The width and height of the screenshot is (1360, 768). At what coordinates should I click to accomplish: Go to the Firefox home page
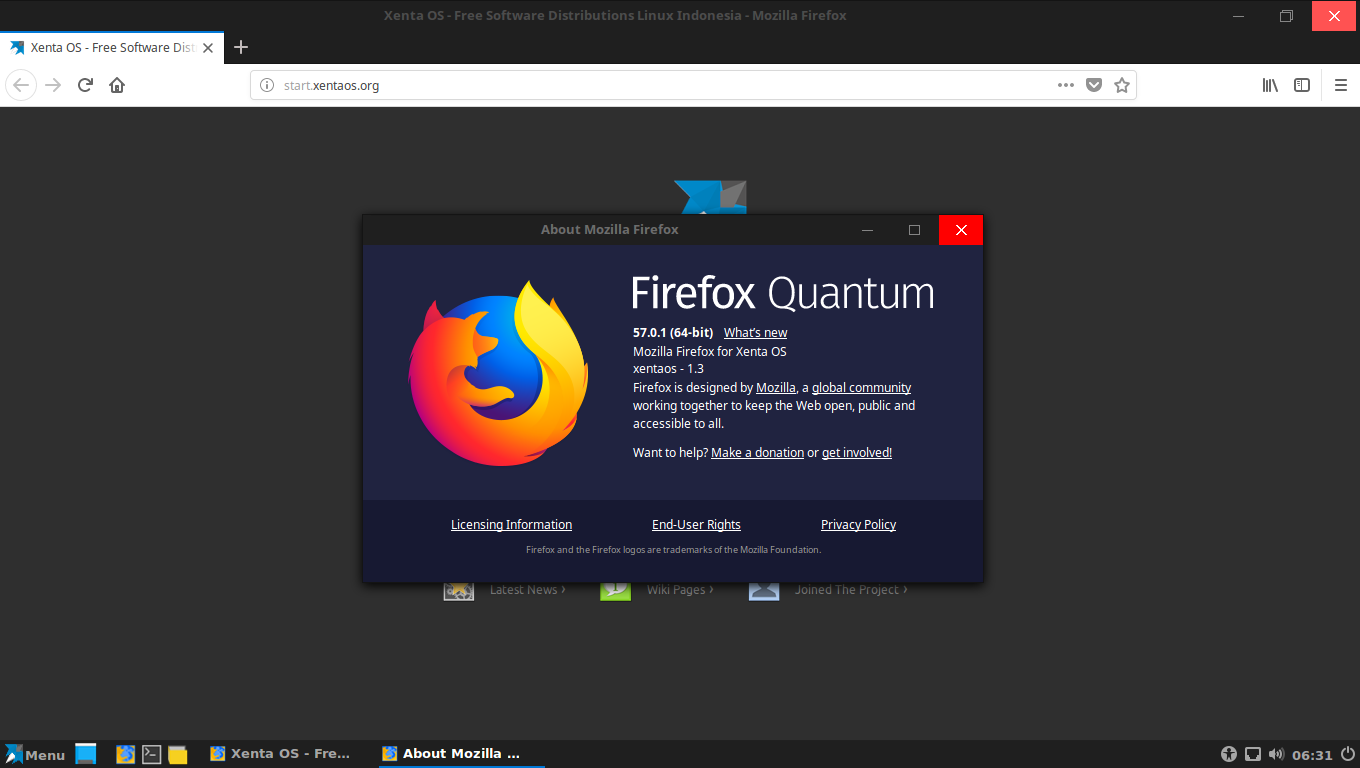[117, 85]
